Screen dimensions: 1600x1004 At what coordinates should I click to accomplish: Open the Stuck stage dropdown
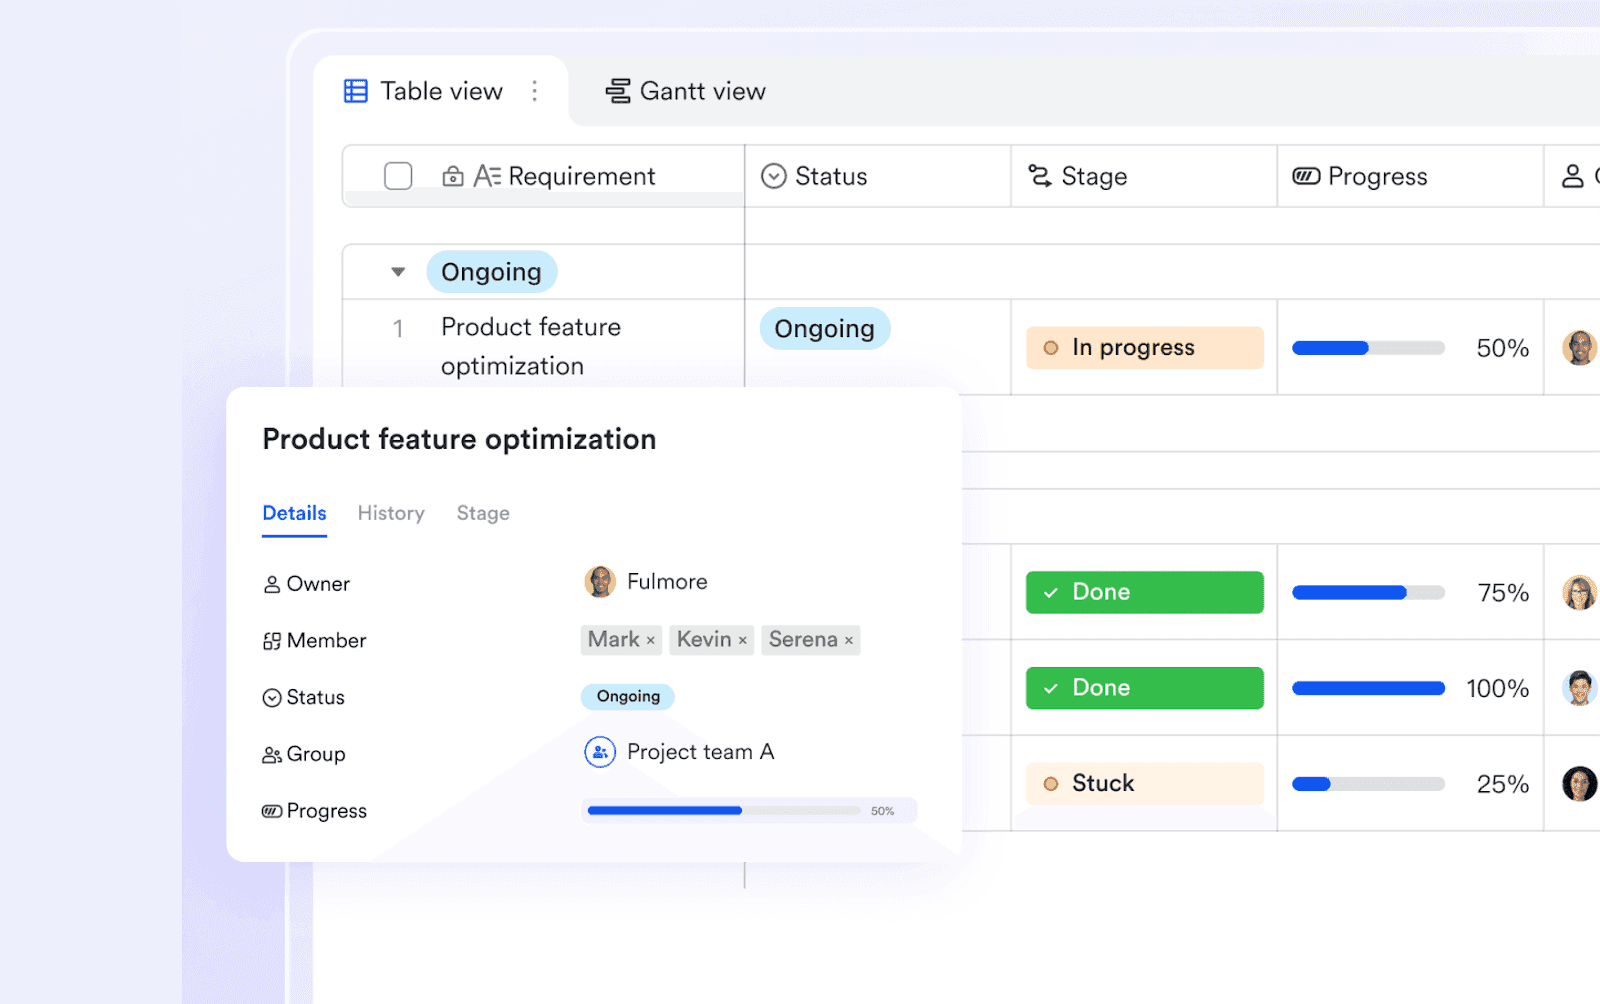pyautogui.click(x=1145, y=784)
